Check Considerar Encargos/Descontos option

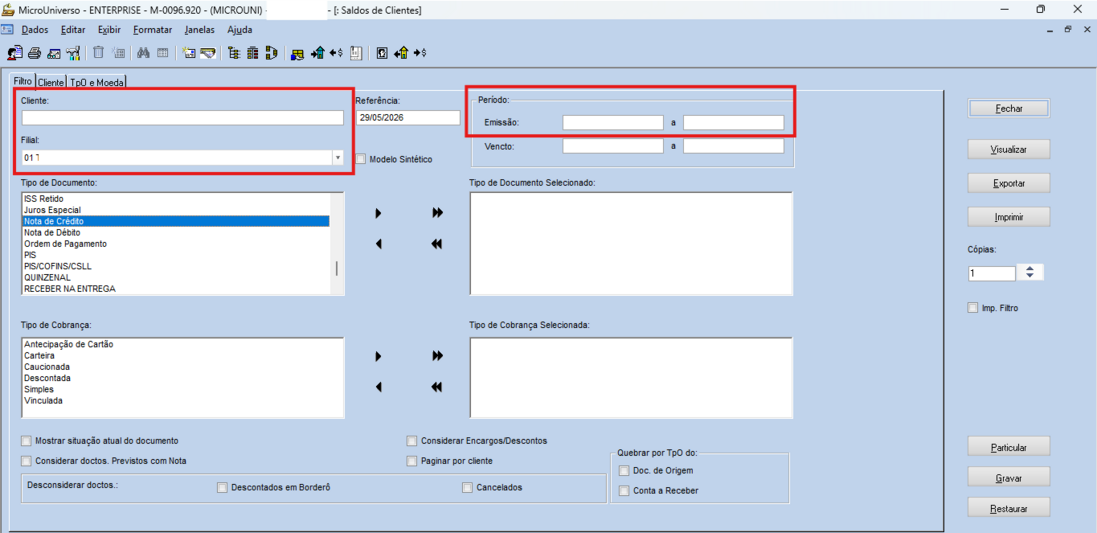pyautogui.click(x=411, y=441)
